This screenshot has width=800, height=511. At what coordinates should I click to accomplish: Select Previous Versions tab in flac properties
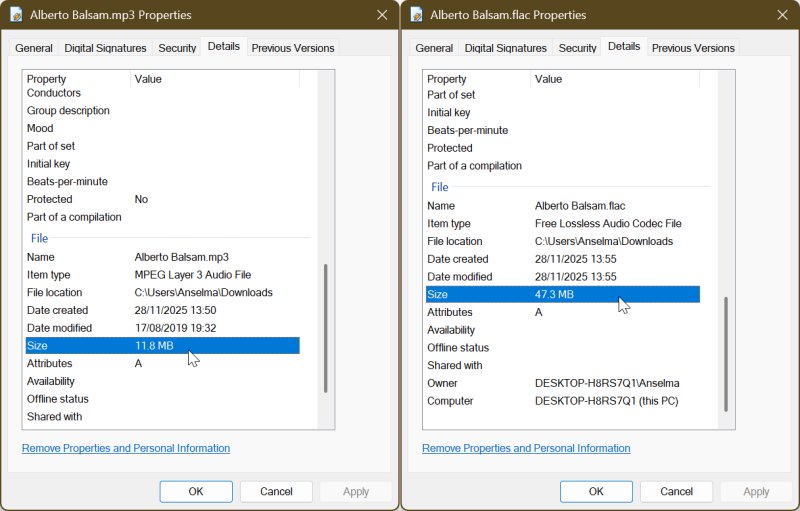(x=692, y=48)
